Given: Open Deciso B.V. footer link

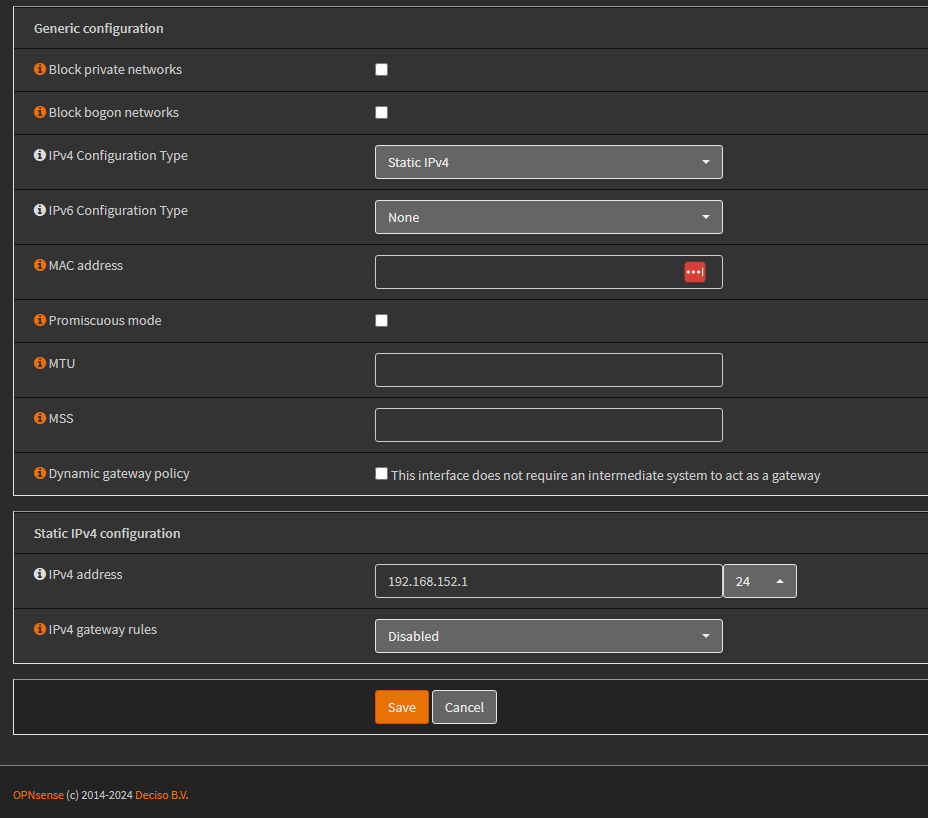Looking at the screenshot, I should click(162, 795).
